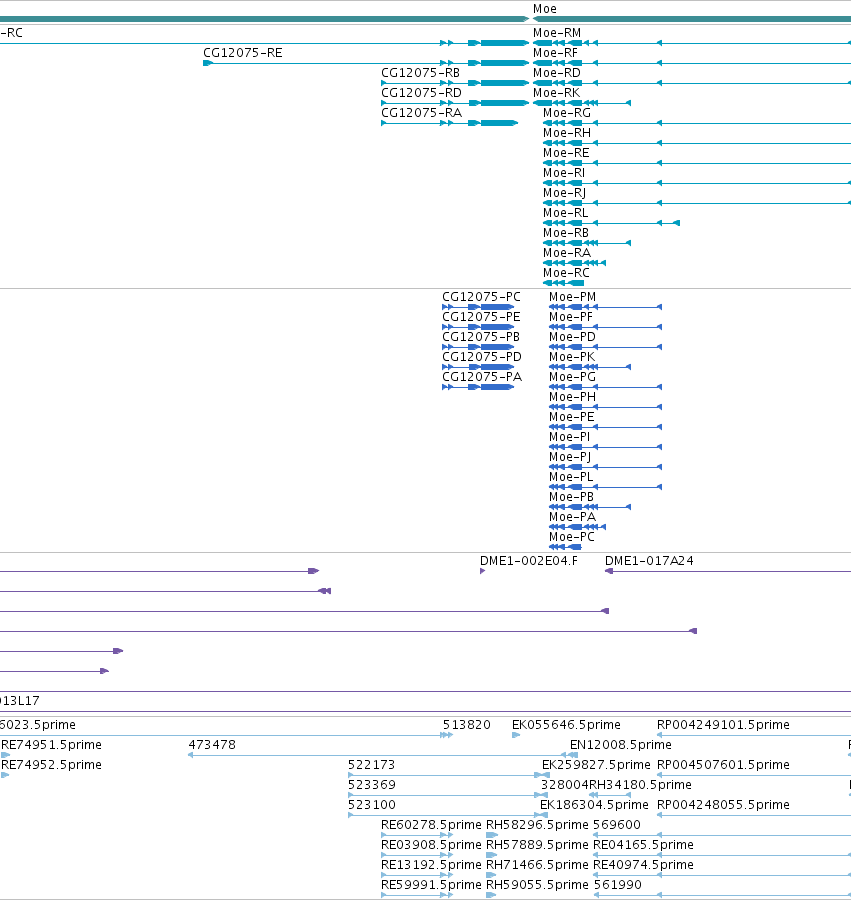The width and height of the screenshot is (851, 900).
Task: Select the DME1-002E04.F feature label
Action: [529, 561]
